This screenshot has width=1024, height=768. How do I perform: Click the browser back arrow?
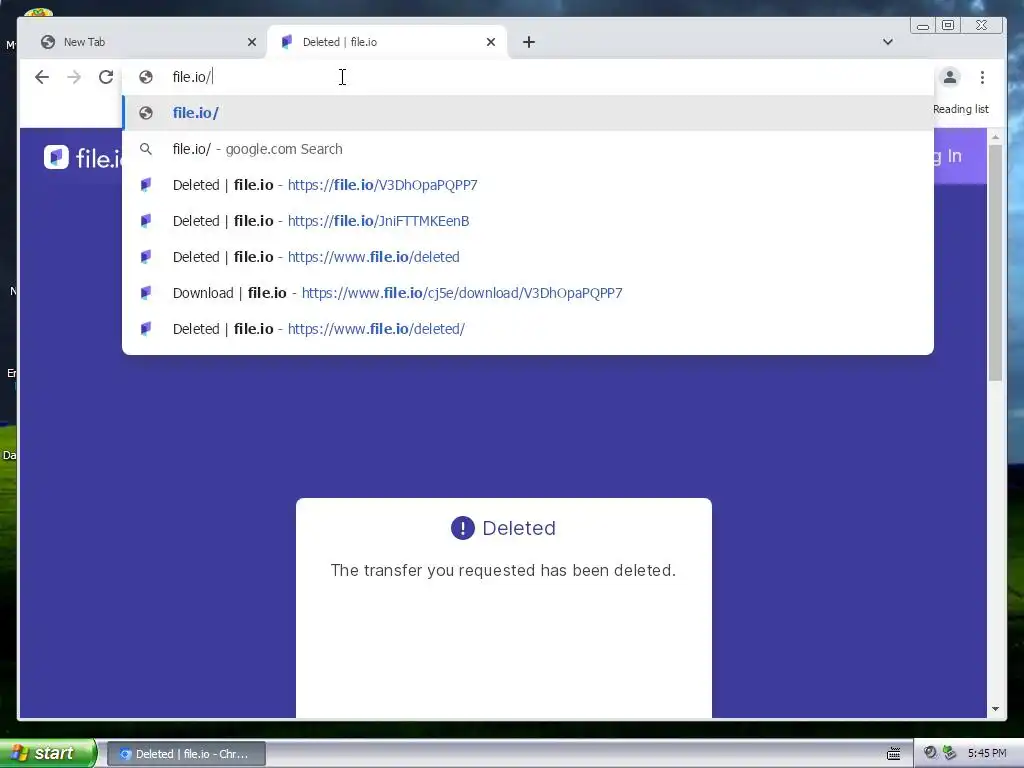point(42,77)
